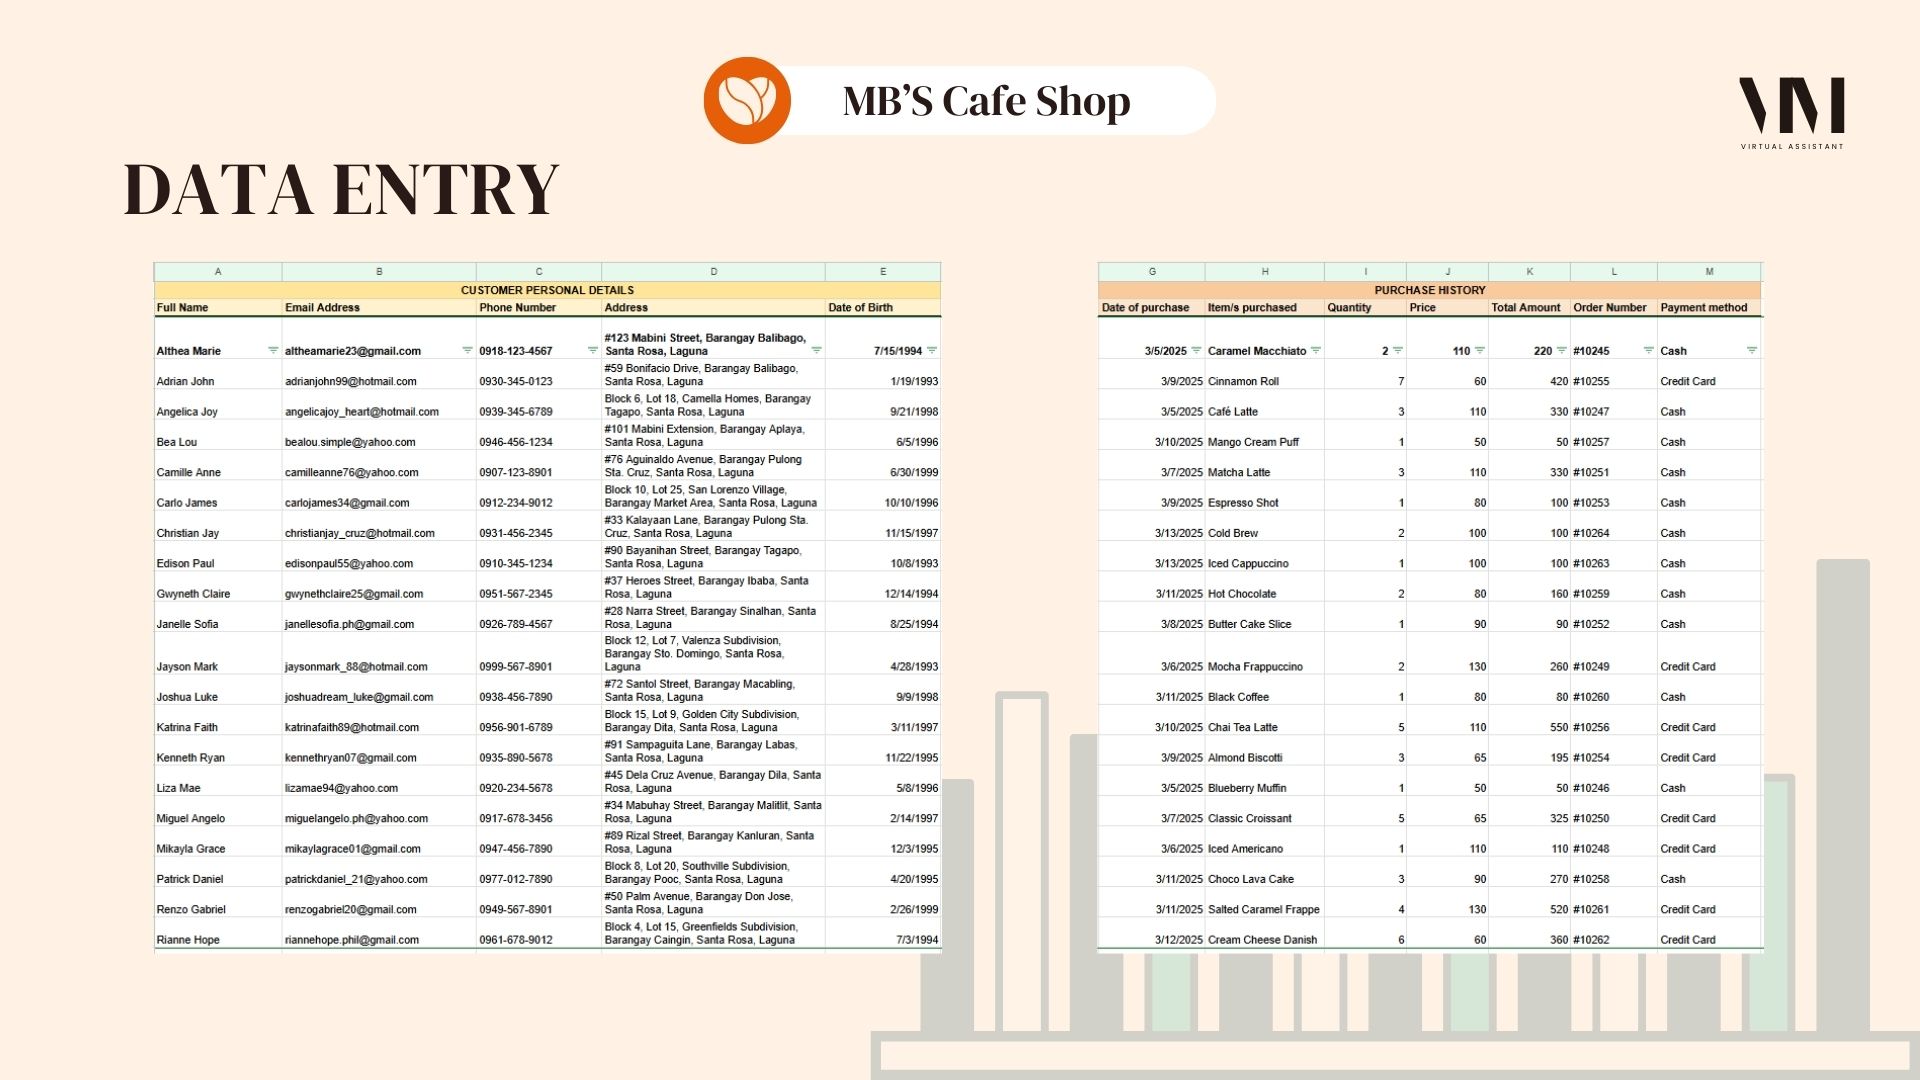The width and height of the screenshot is (1920, 1080).
Task: Click filter icon beside Caramel Macchiato
Action: coord(1316,351)
